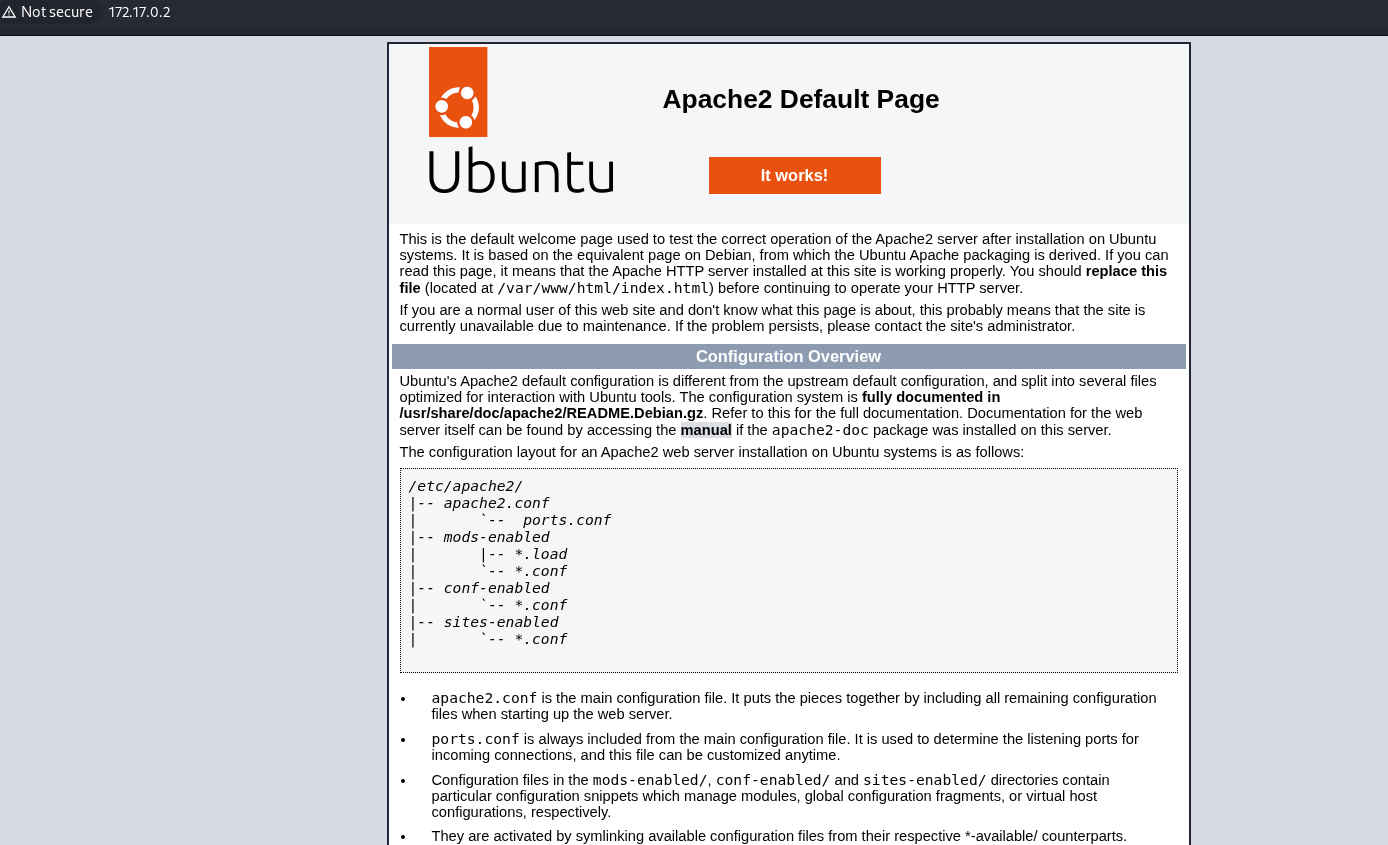This screenshot has height=845, width=1388.
Task: Click ports.conf at the start of the second bullet
Action: click(475, 739)
